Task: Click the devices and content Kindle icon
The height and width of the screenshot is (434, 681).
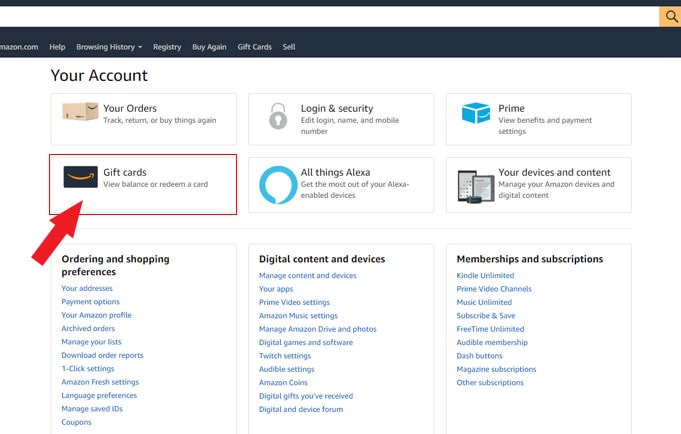Action: [x=475, y=185]
